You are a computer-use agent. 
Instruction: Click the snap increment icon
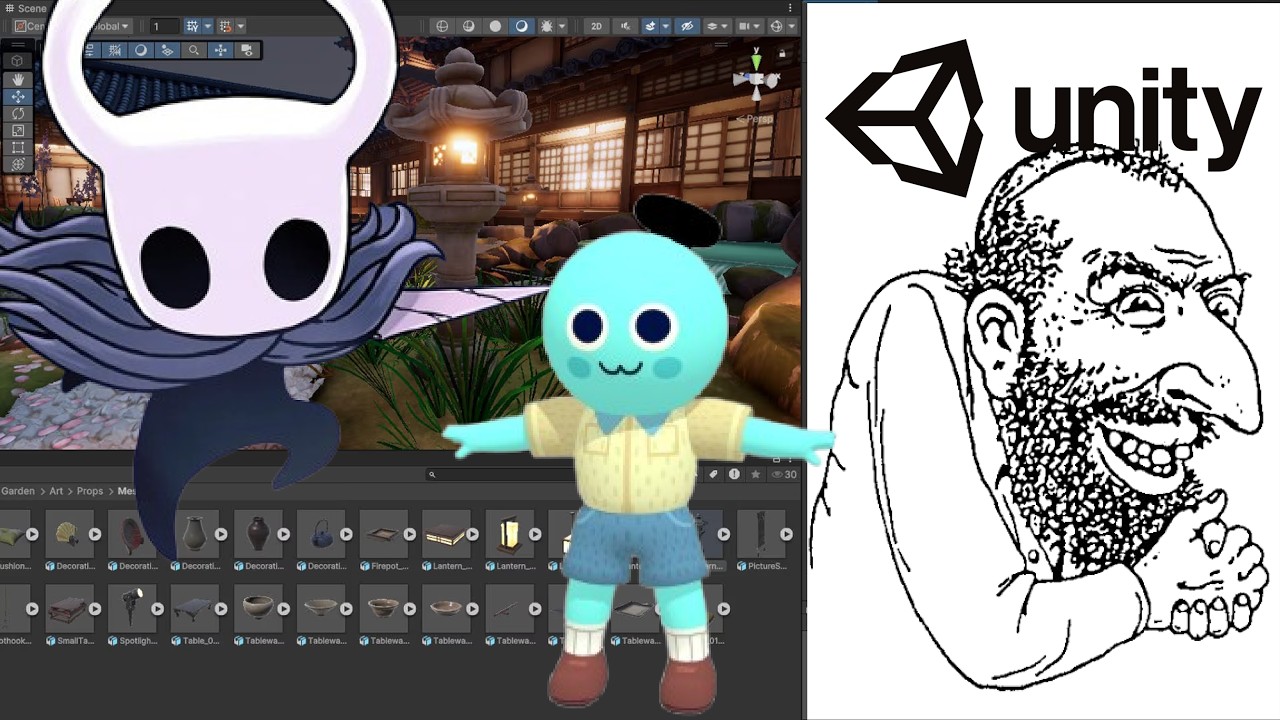[x=225, y=26]
